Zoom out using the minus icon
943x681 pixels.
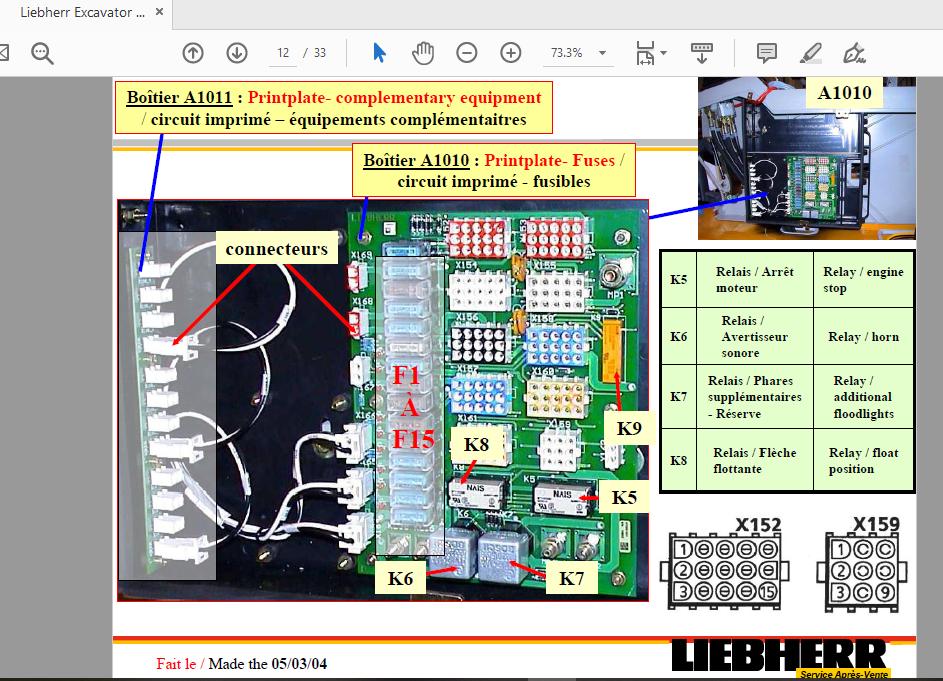[x=466, y=52]
